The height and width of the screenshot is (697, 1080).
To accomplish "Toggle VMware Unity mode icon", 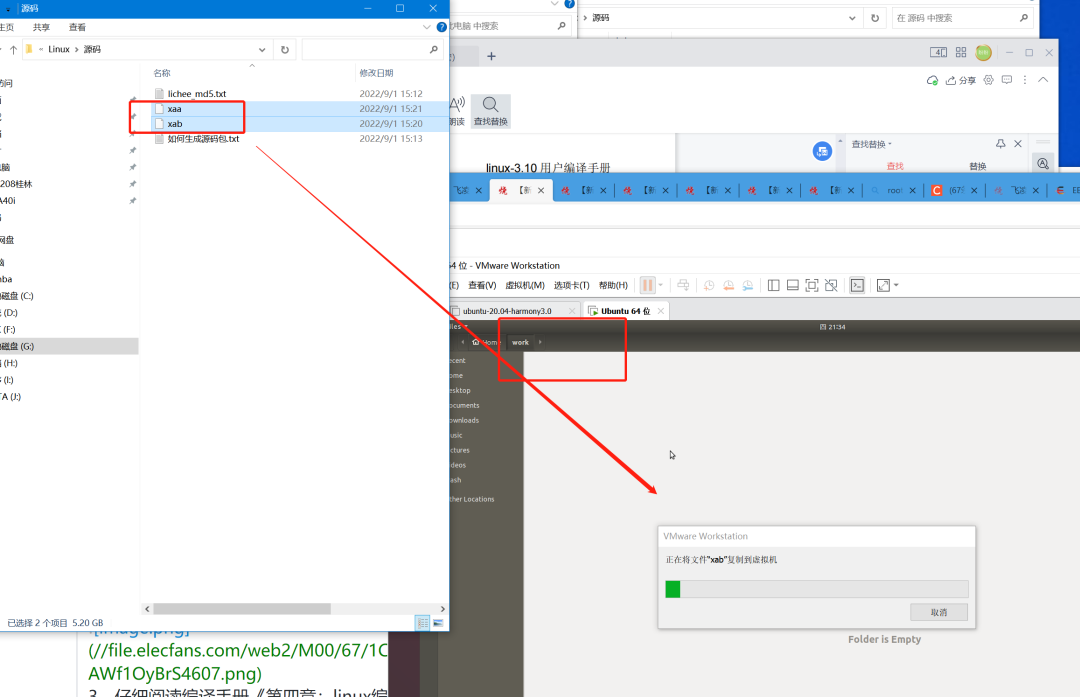I will tap(831, 285).
